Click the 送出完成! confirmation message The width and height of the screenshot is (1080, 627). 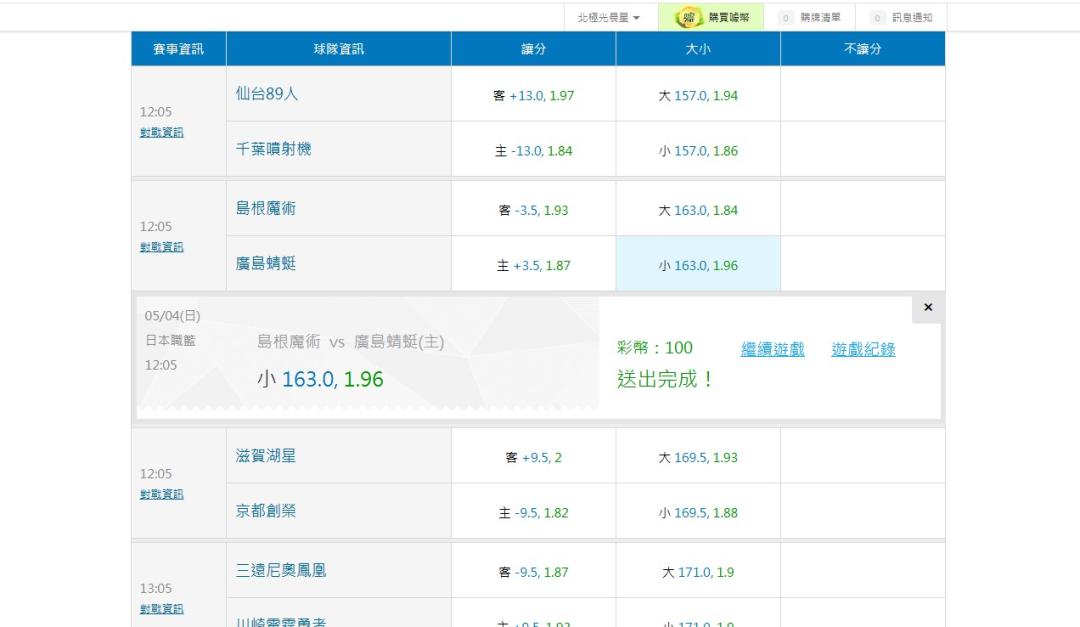(665, 379)
